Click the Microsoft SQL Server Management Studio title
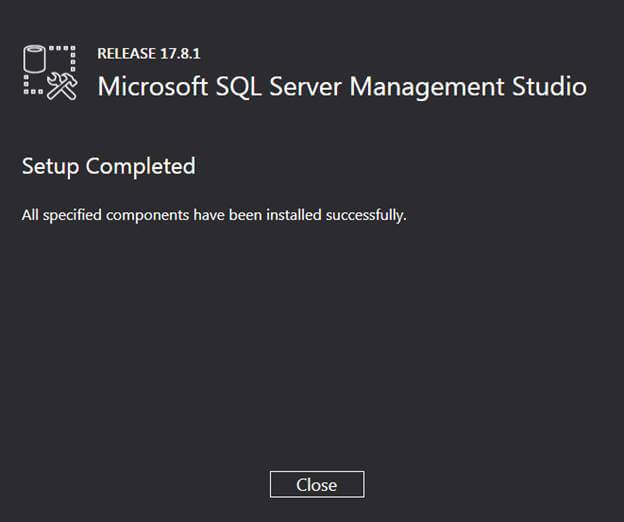The image size is (624, 522). click(342, 86)
